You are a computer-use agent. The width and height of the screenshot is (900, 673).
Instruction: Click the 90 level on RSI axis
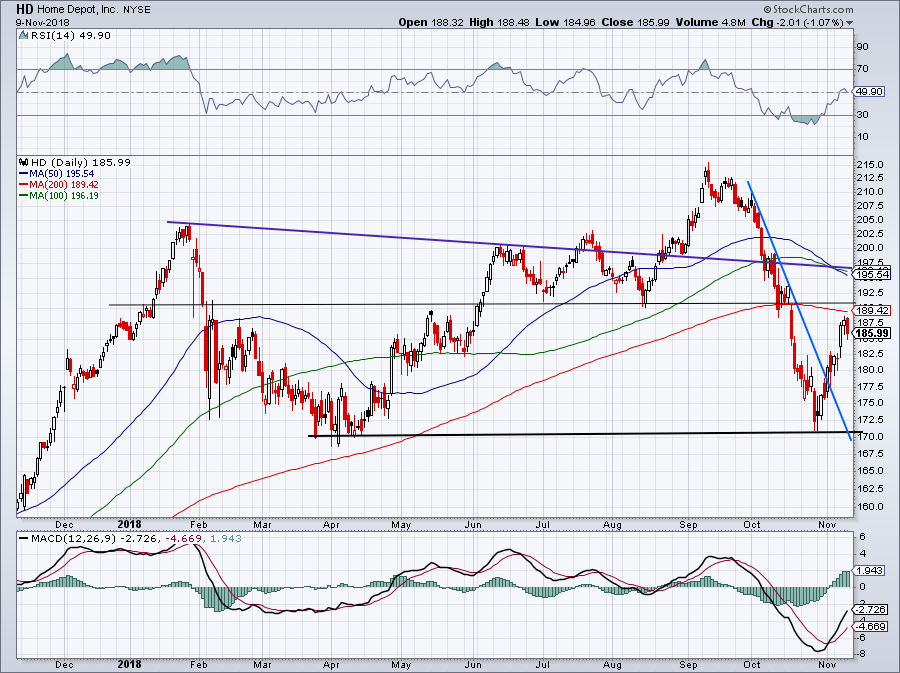tap(862, 46)
